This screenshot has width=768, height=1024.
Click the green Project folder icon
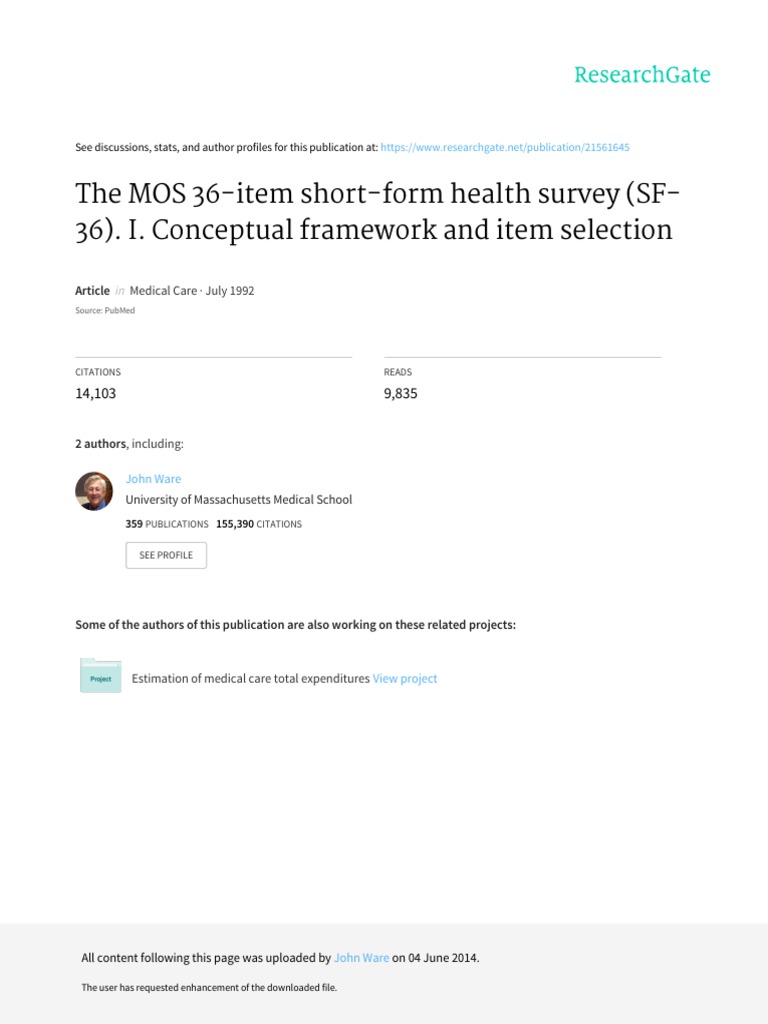coord(100,677)
